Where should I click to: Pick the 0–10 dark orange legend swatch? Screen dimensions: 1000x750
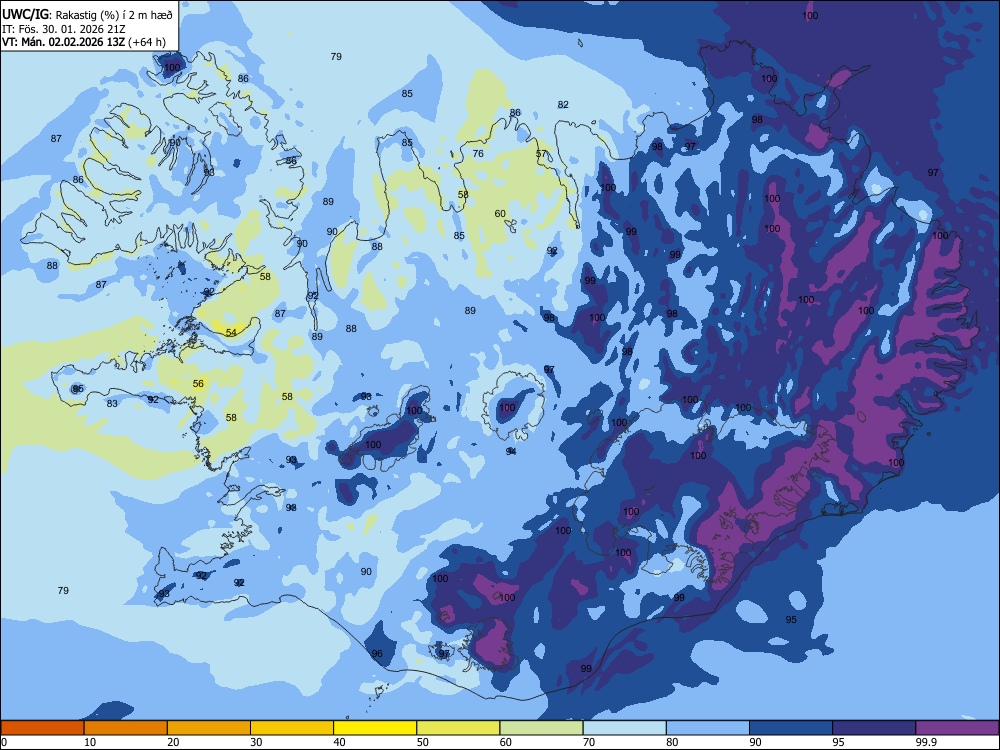(42, 728)
